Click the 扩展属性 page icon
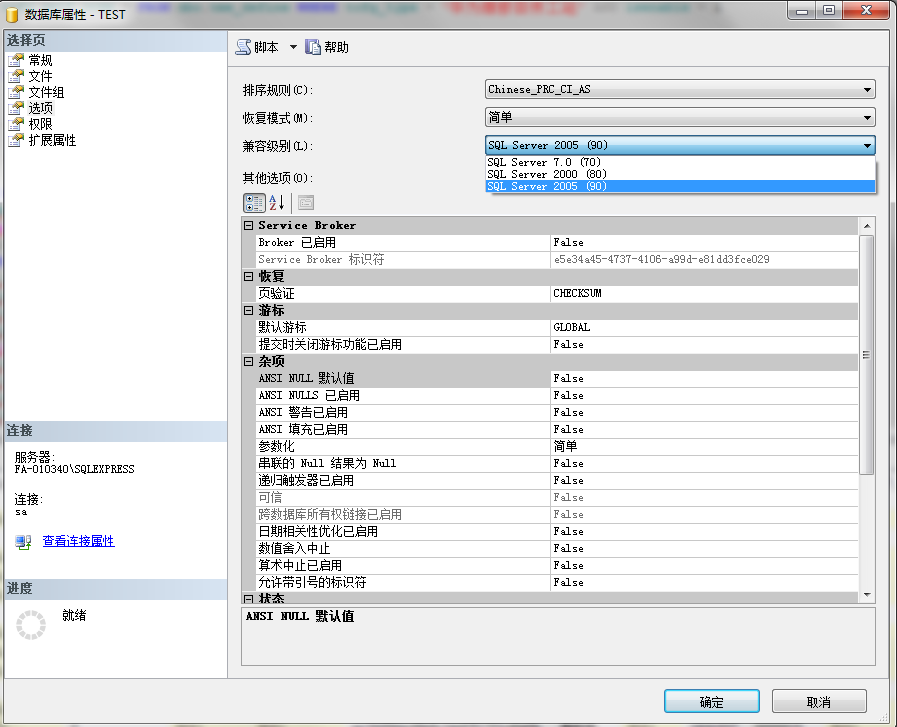Screen dimensions: 897x727 coord(16,140)
